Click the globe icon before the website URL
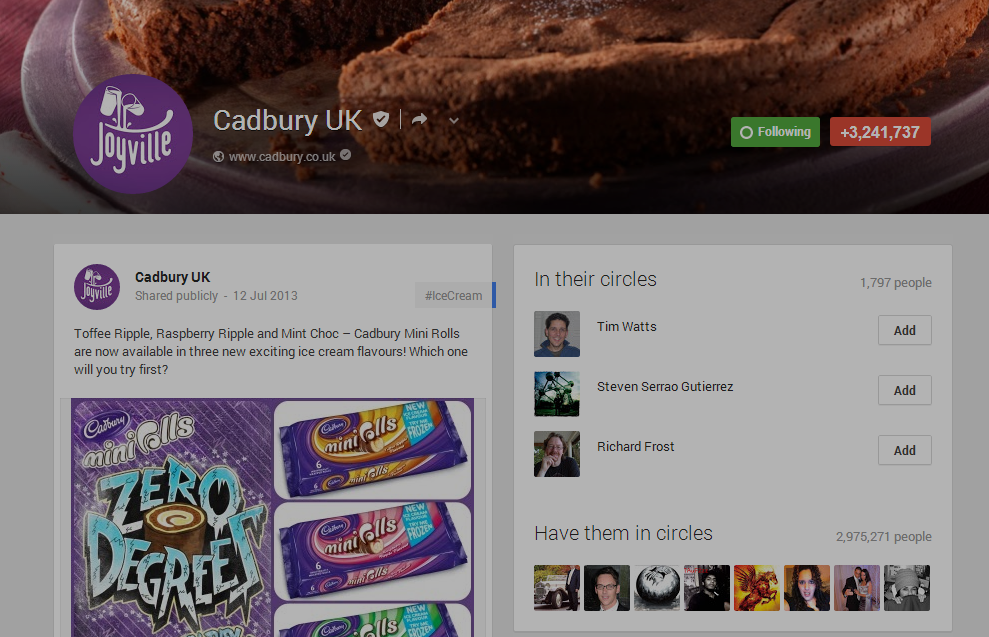 coord(218,156)
